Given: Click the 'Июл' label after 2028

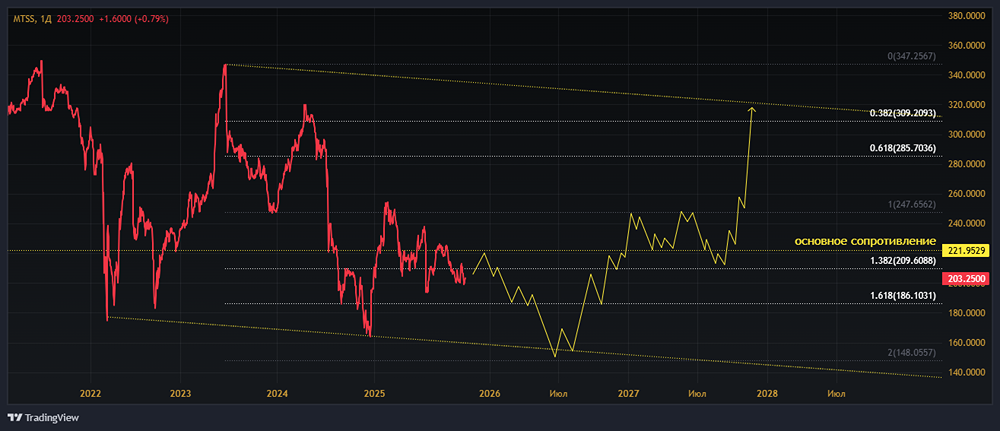Looking at the screenshot, I should (x=836, y=393).
